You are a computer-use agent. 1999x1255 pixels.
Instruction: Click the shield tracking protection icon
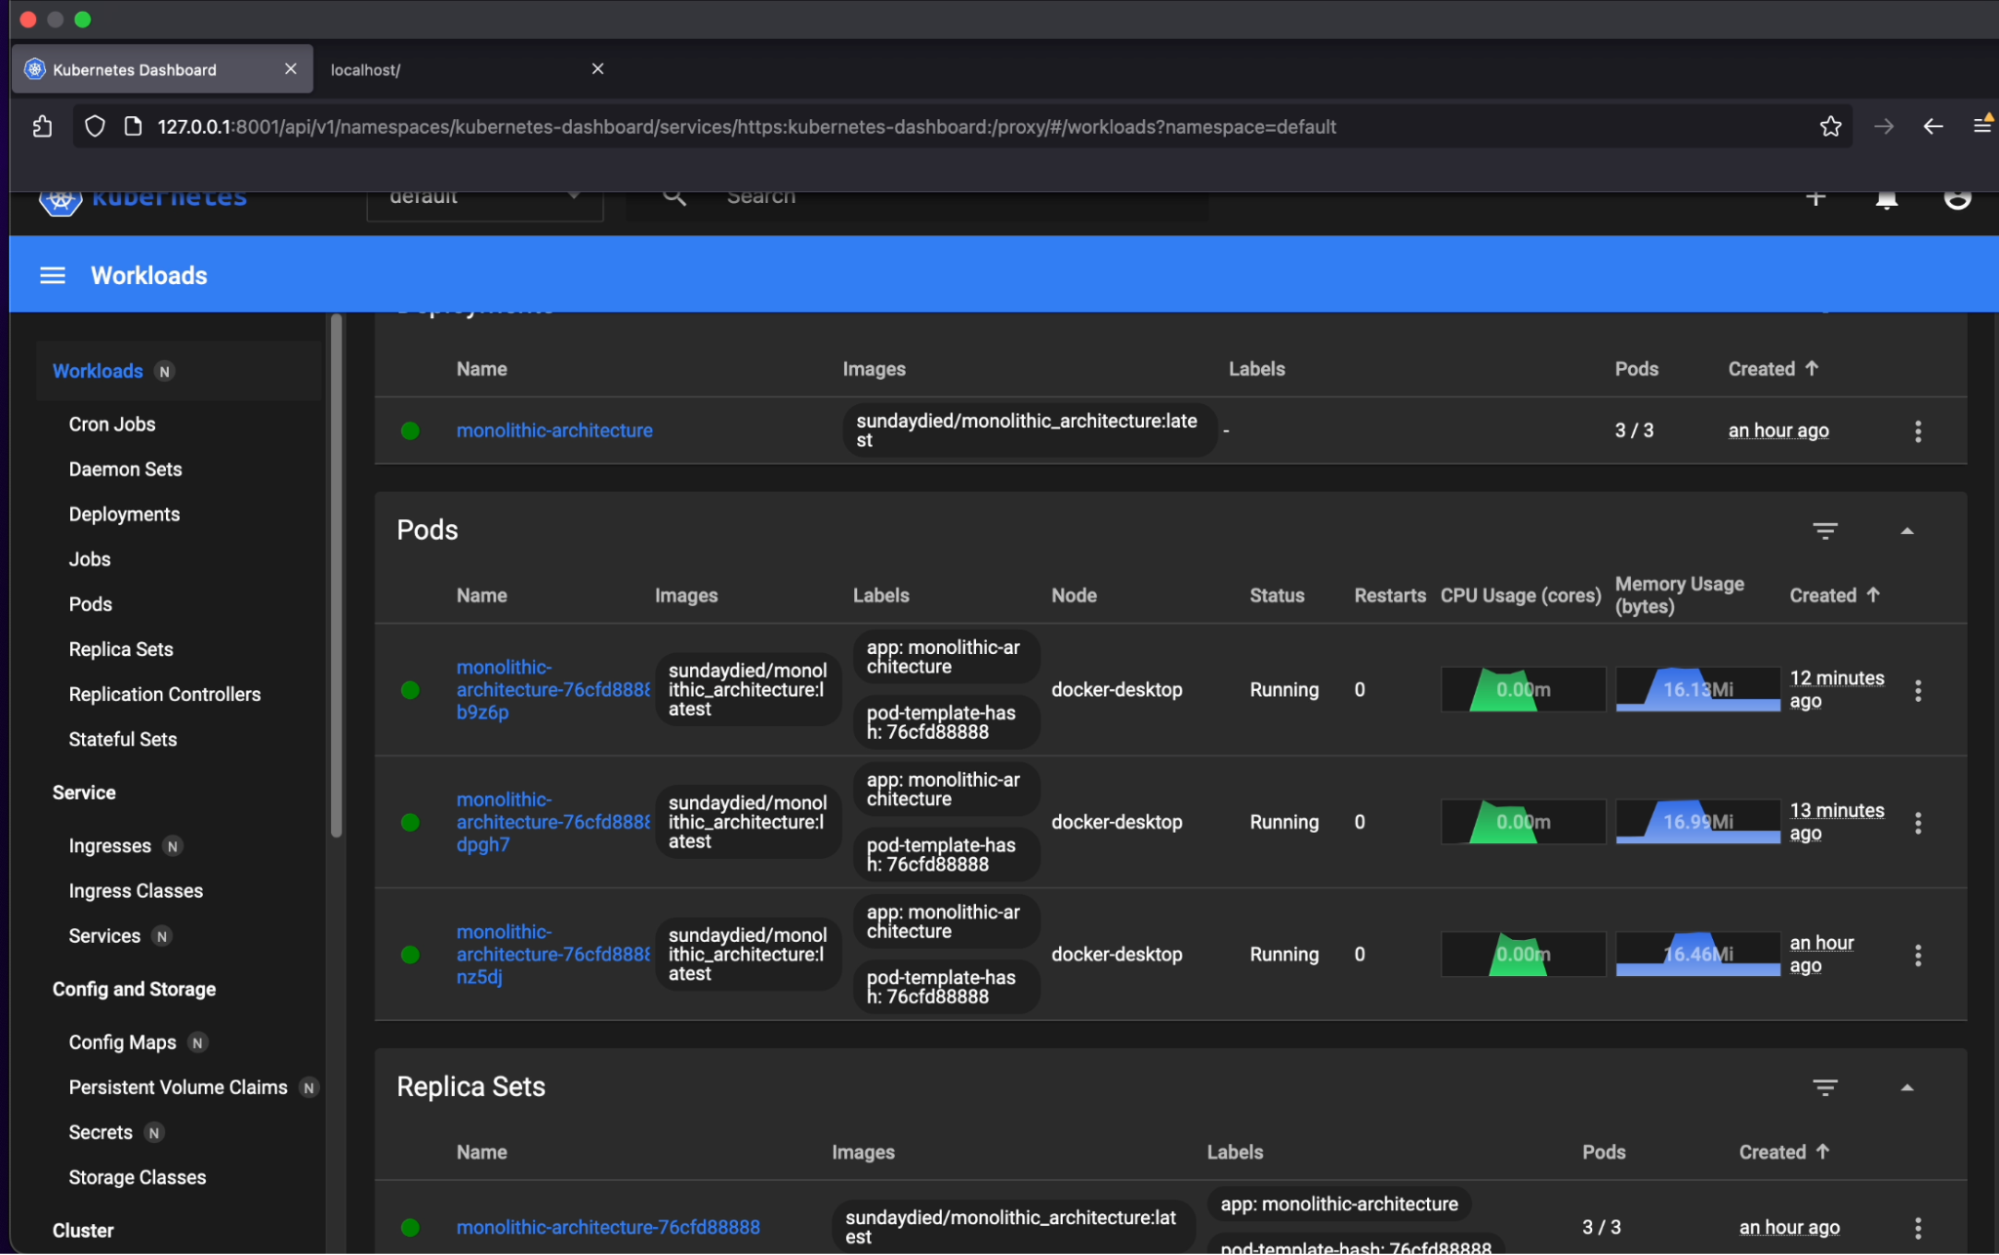coord(95,126)
